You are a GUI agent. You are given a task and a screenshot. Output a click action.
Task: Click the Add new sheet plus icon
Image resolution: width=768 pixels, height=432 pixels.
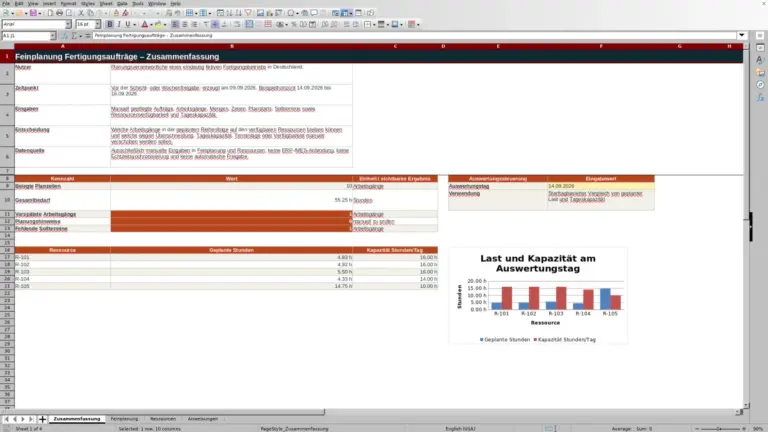click(42, 419)
